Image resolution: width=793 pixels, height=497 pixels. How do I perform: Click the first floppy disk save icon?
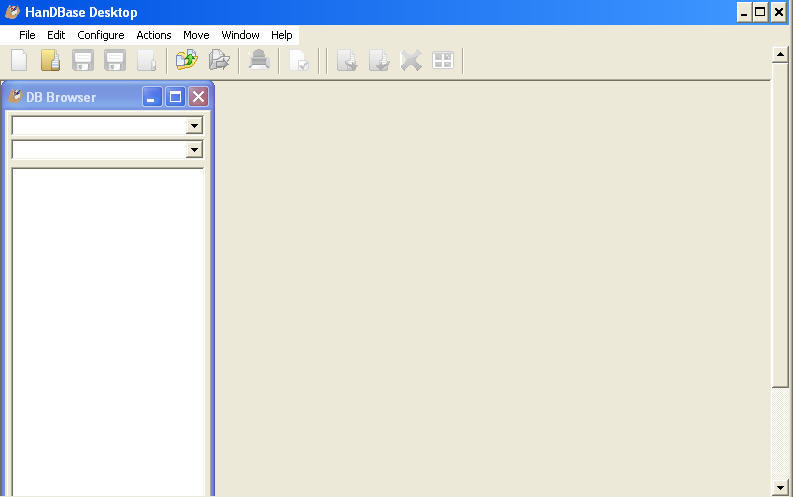click(x=83, y=60)
